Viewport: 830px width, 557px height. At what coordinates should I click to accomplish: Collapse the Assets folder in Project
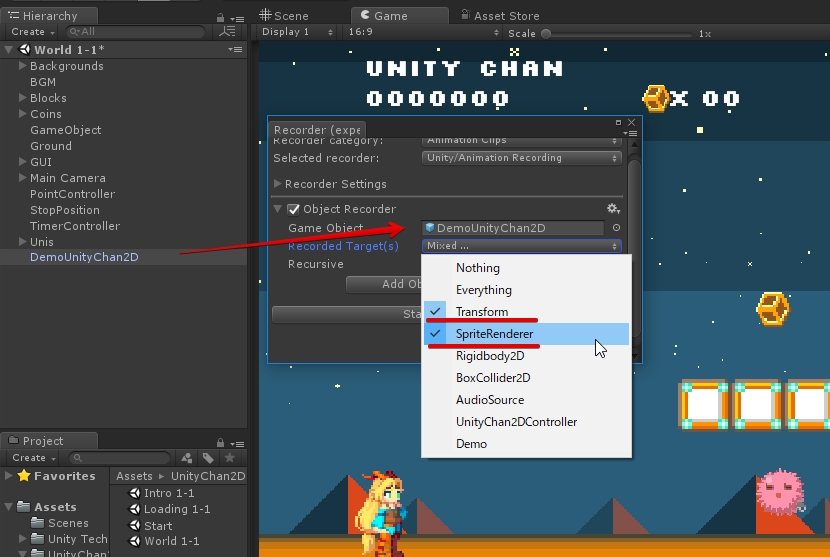pos(8,507)
